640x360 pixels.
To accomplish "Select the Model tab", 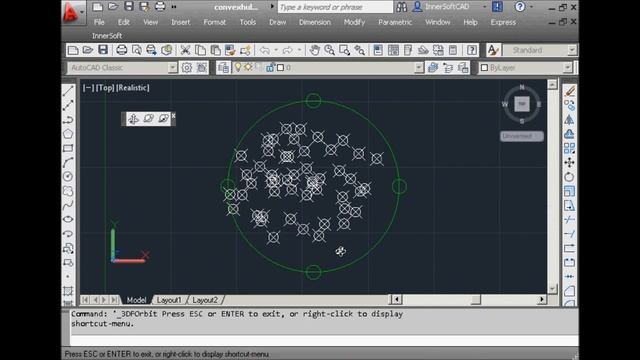I will pyautogui.click(x=136, y=300).
